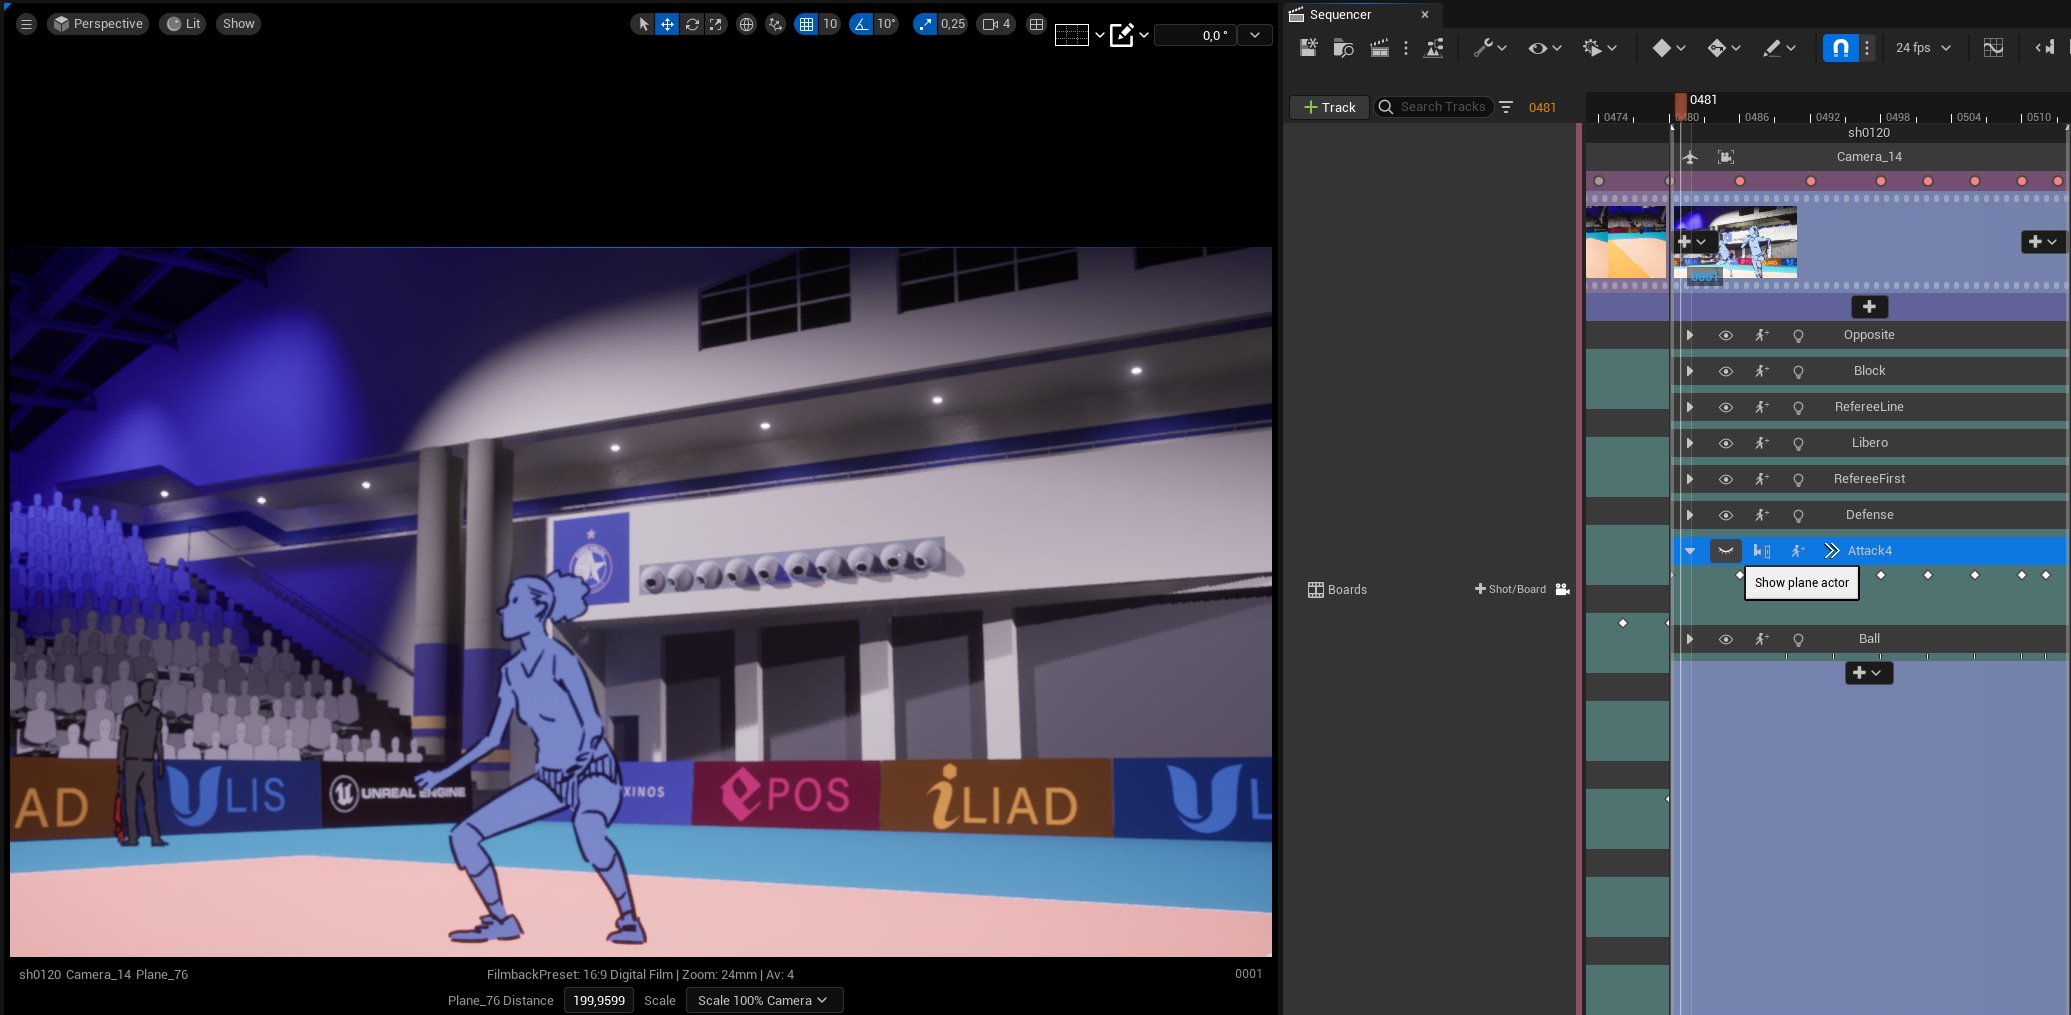The image size is (2071, 1015).
Task: Select the rotate transform tool
Action: pyautogui.click(x=692, y=24)
